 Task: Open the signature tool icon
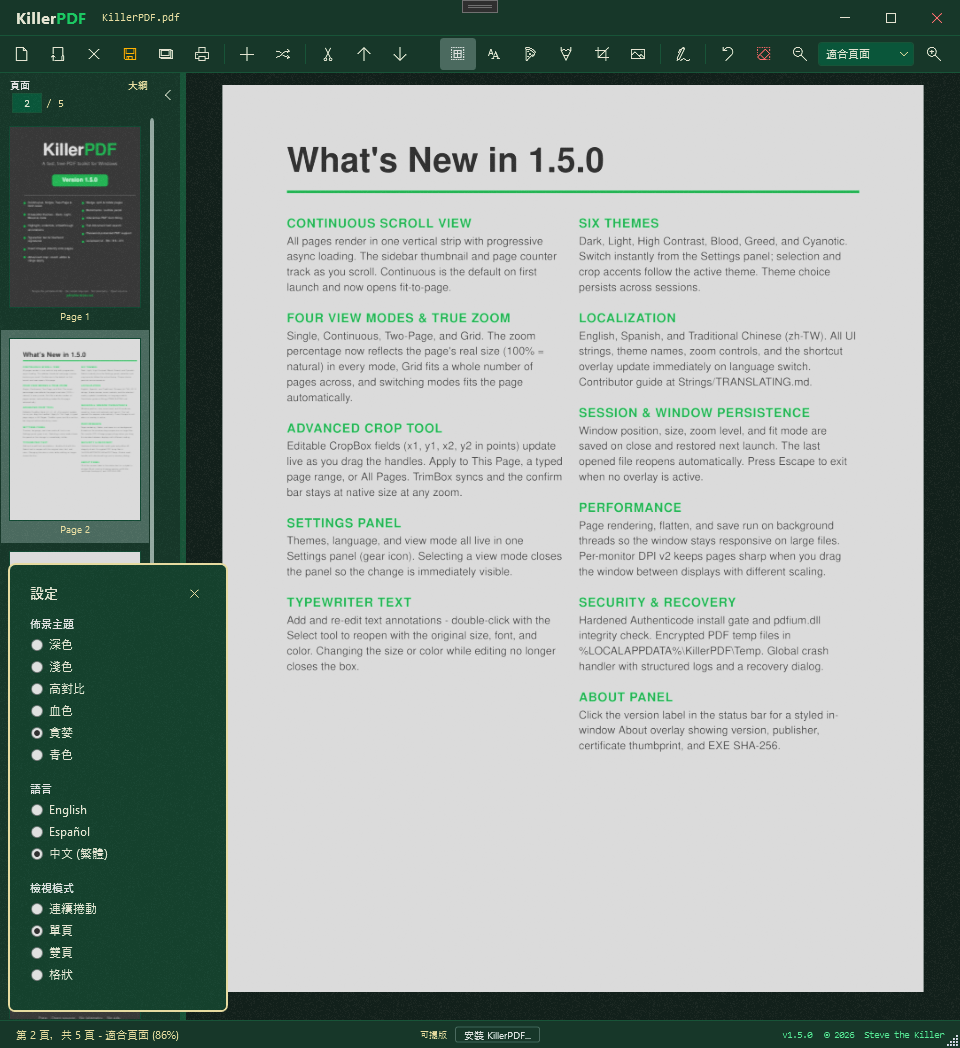[x=683, y=54]
